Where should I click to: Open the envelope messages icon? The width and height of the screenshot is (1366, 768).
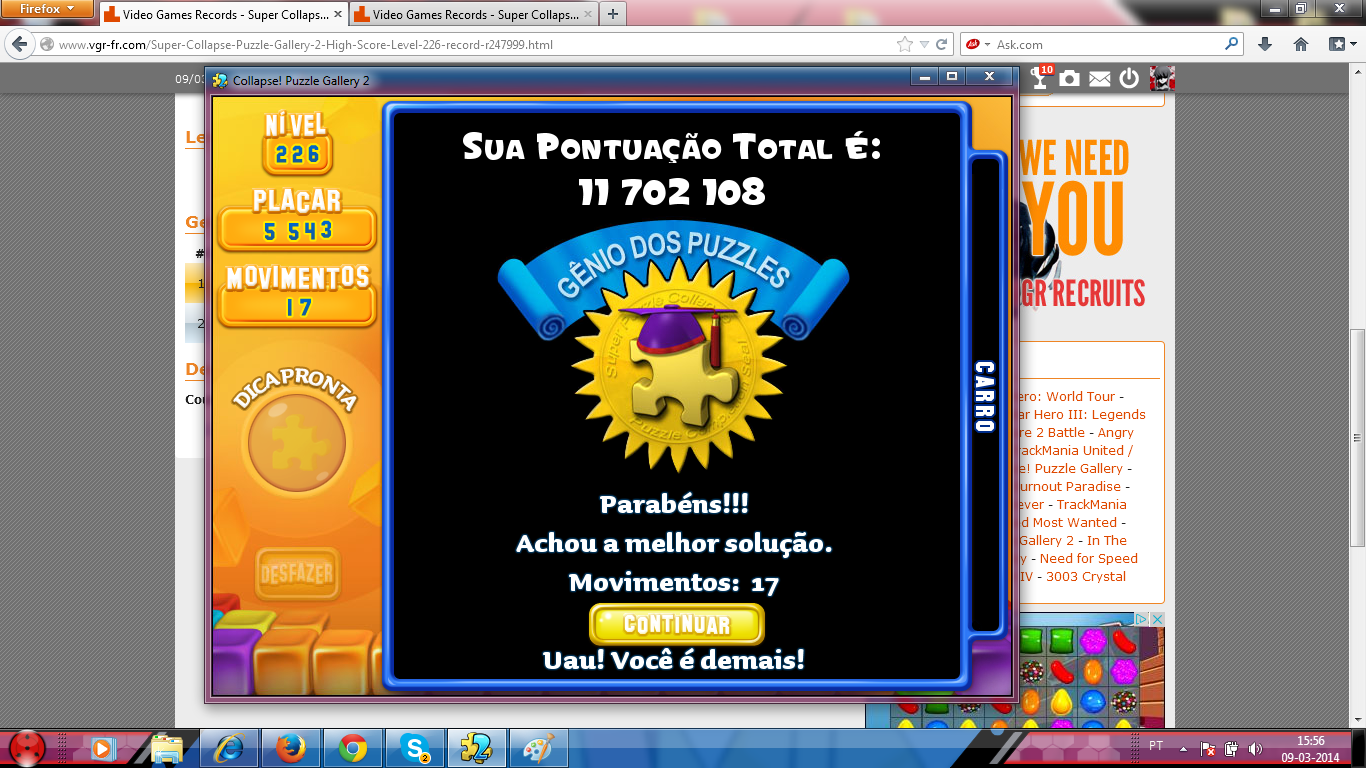(1100, 78)
